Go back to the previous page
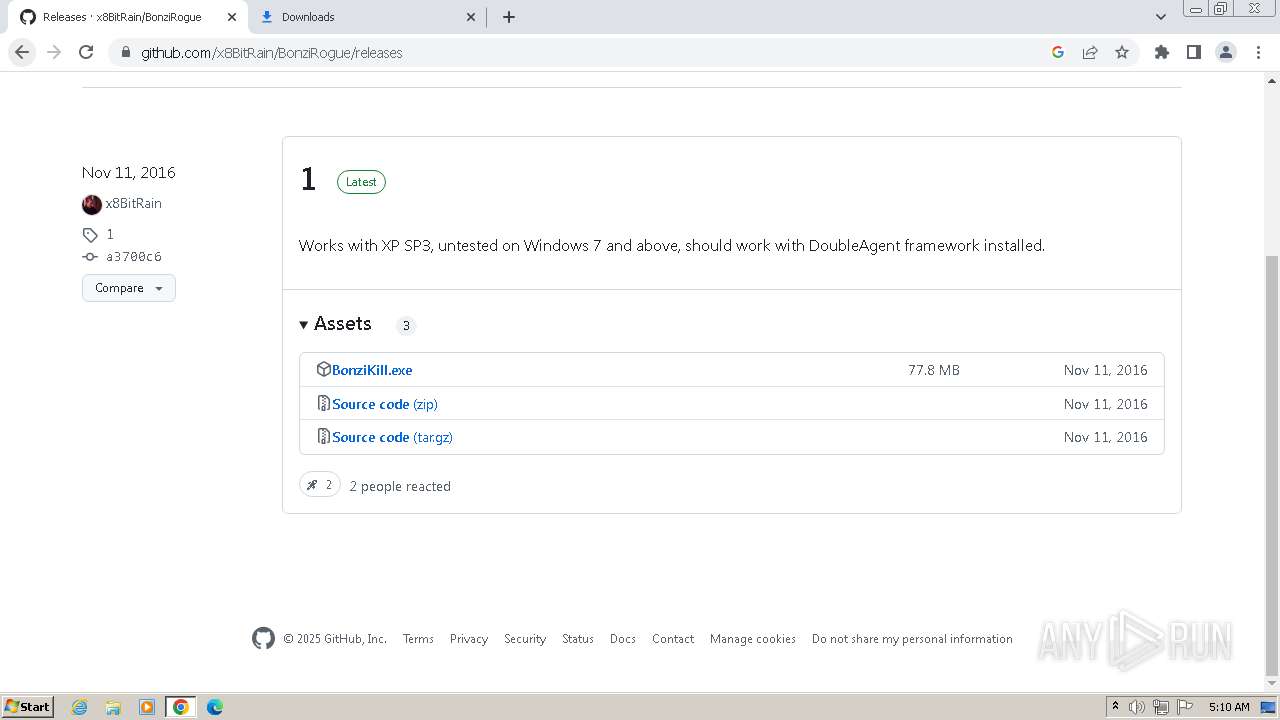The height and width of the screenshot is (720, 1280). click(x=22, y=52)
